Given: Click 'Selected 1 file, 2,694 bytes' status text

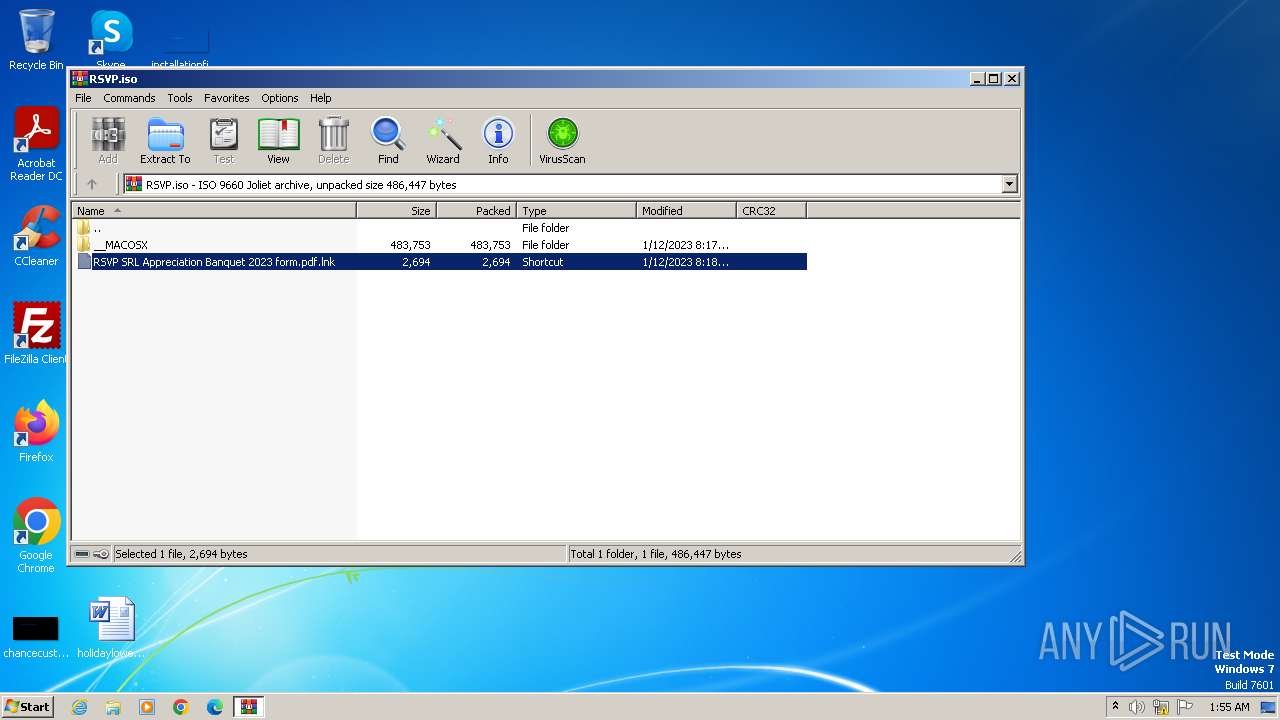Looking at the screenshot, I should (x=181, y=554).
